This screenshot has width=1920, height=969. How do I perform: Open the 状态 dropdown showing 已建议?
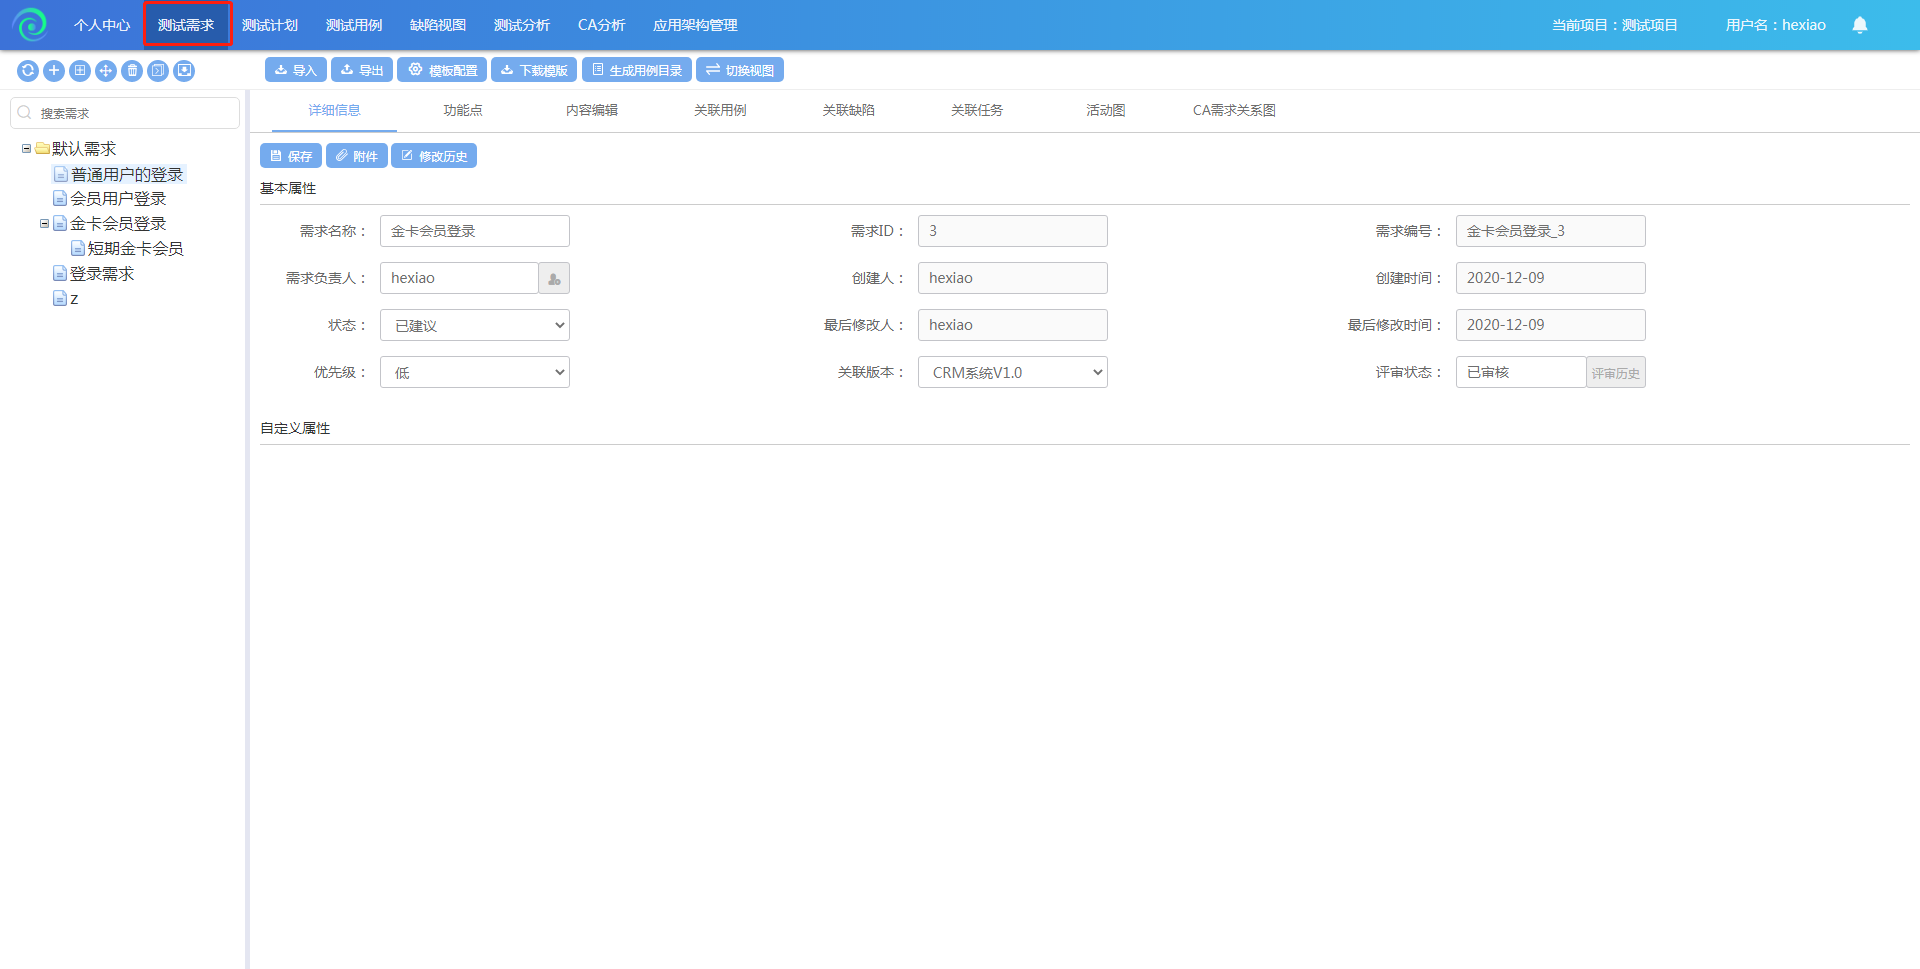coord(475,326)
